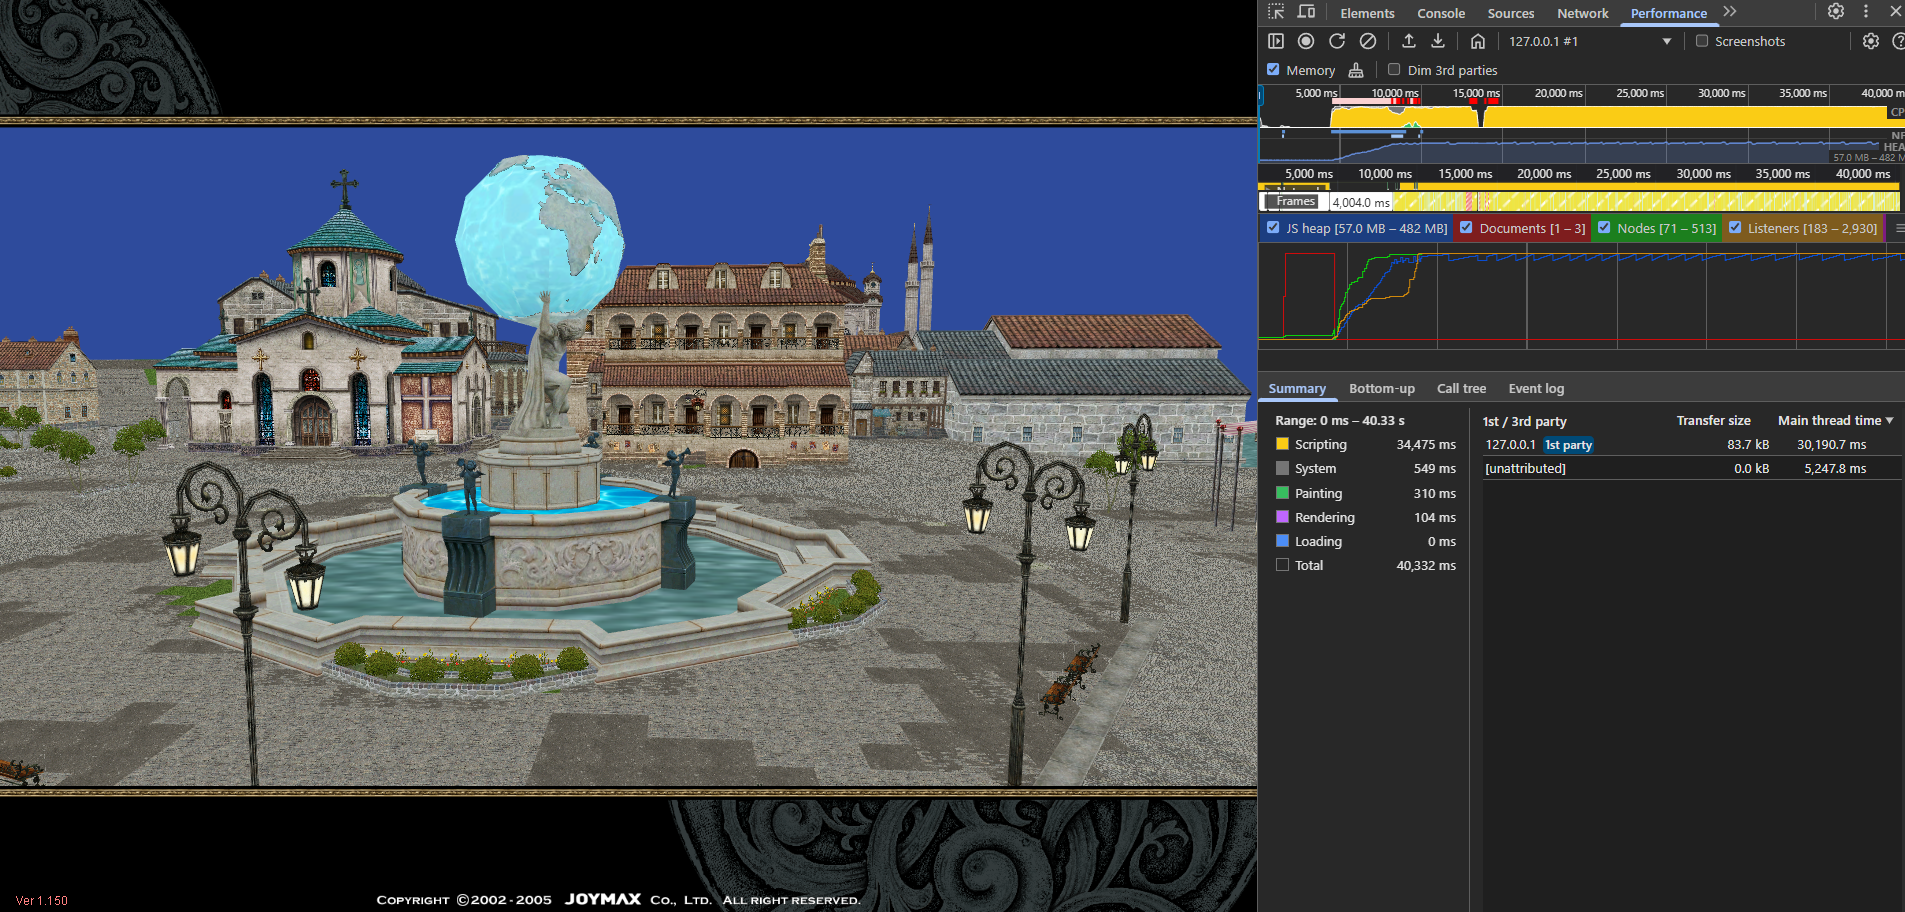Click the globe statue in the game scene

540,238
